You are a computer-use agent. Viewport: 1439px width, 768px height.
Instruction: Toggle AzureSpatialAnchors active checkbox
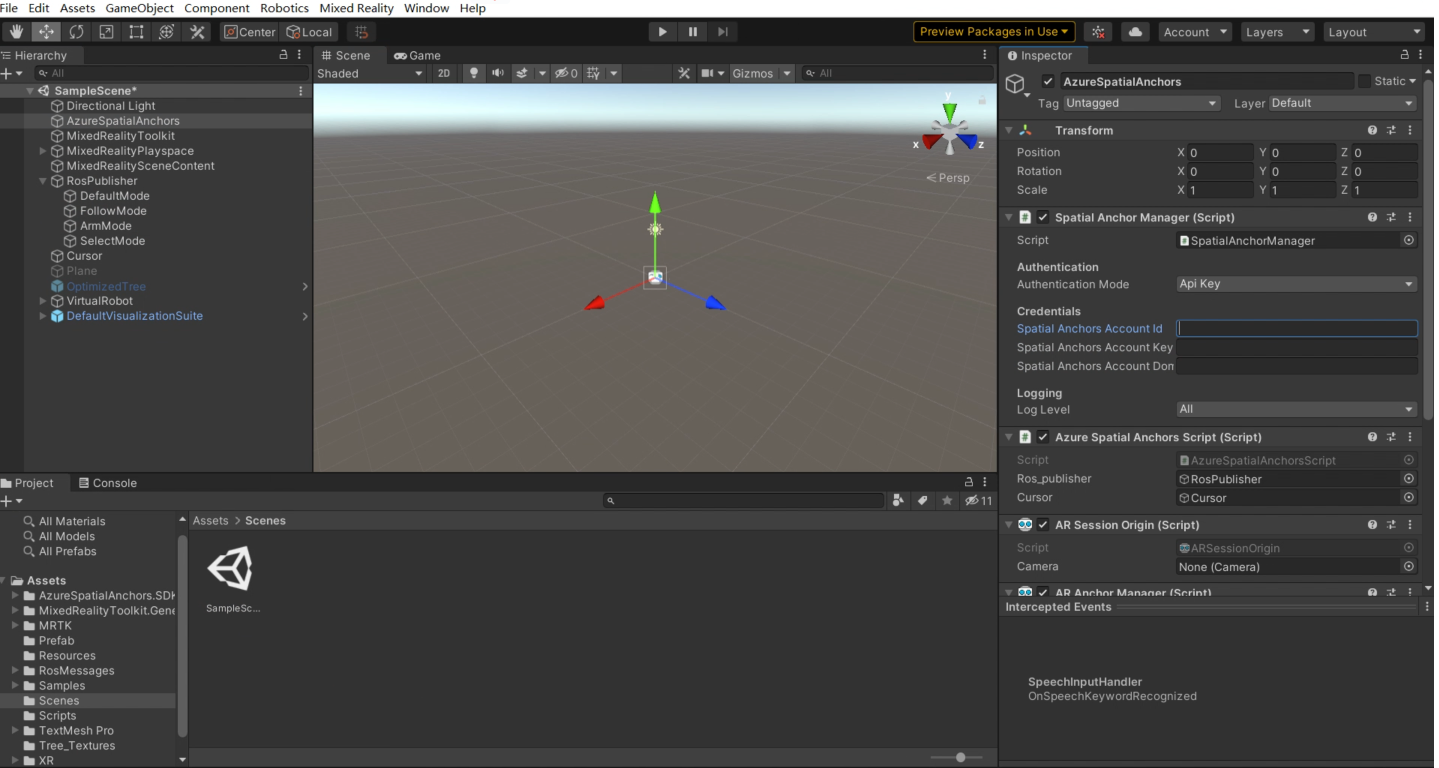(x=1048, y=81)
